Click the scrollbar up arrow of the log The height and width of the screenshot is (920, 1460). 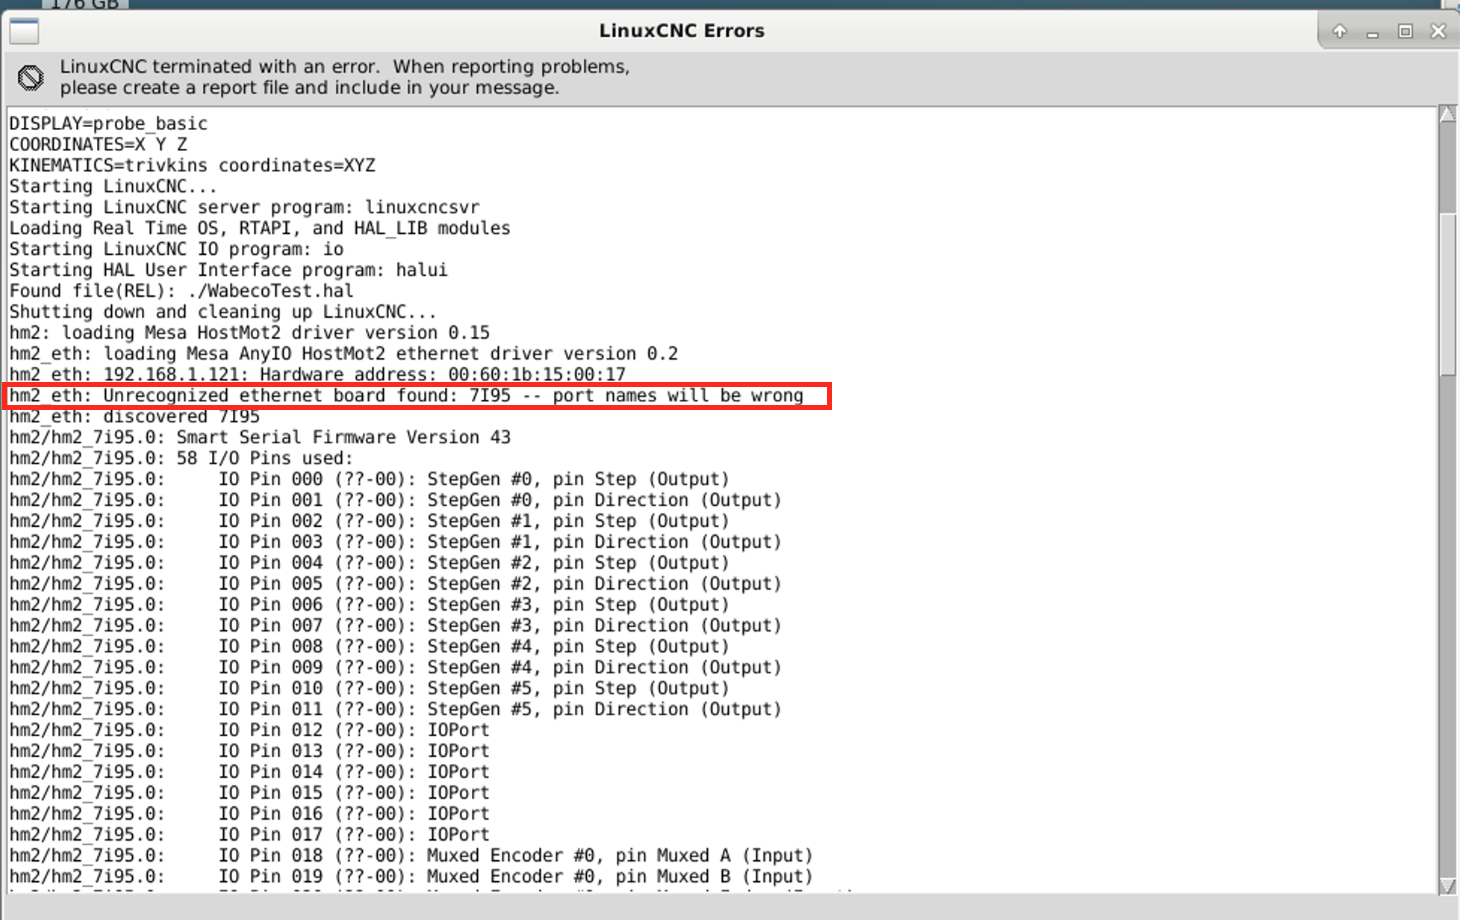coord(1447,114)
